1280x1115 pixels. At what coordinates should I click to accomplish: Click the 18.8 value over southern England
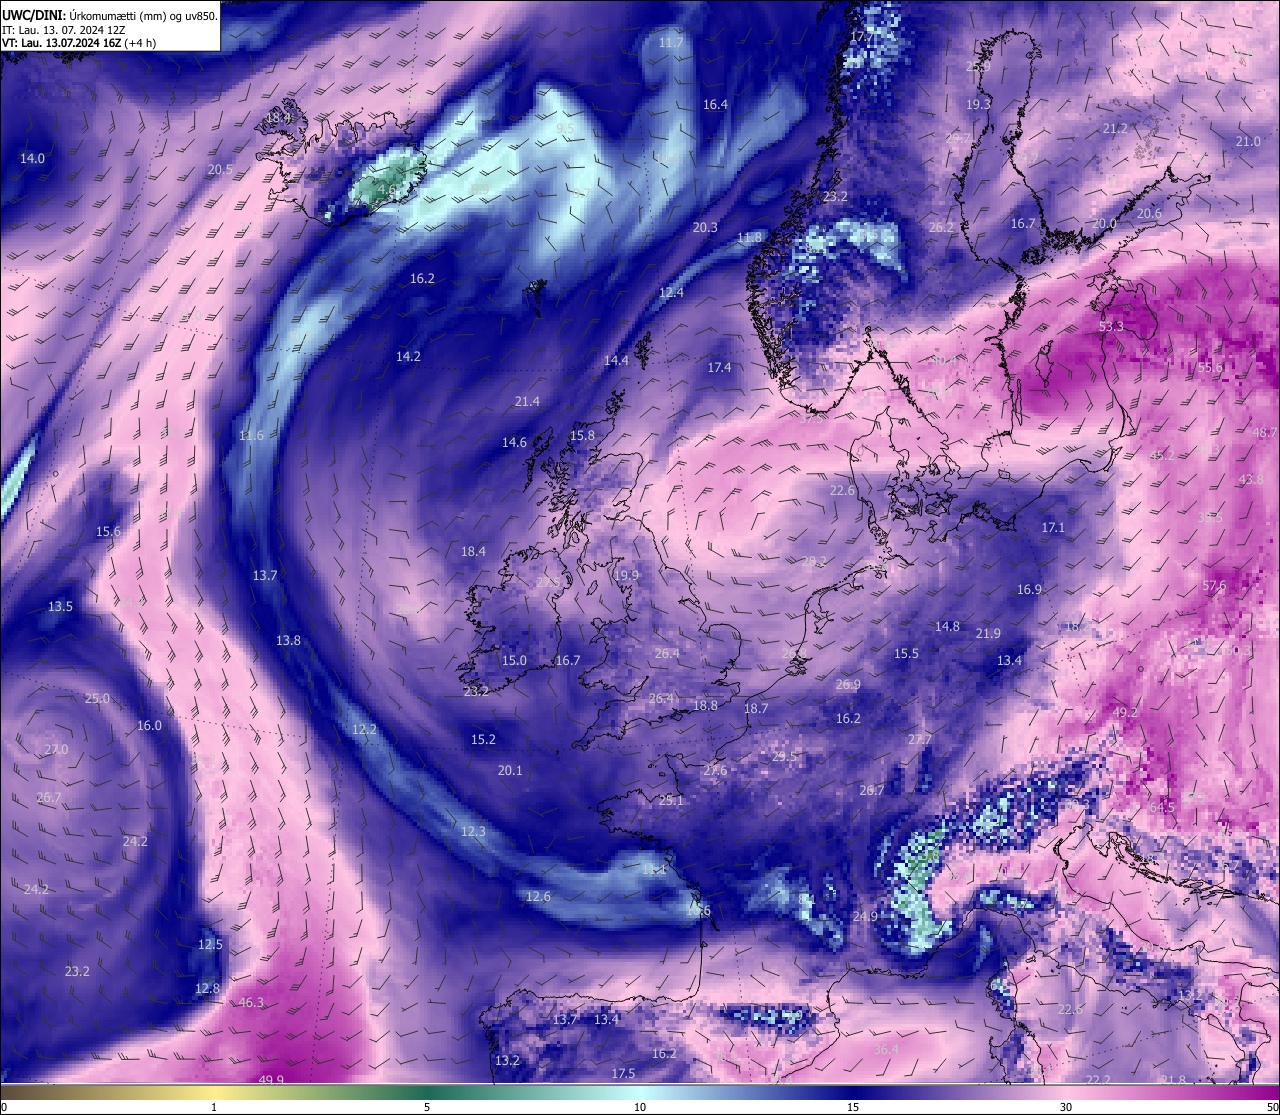[705, 705]
